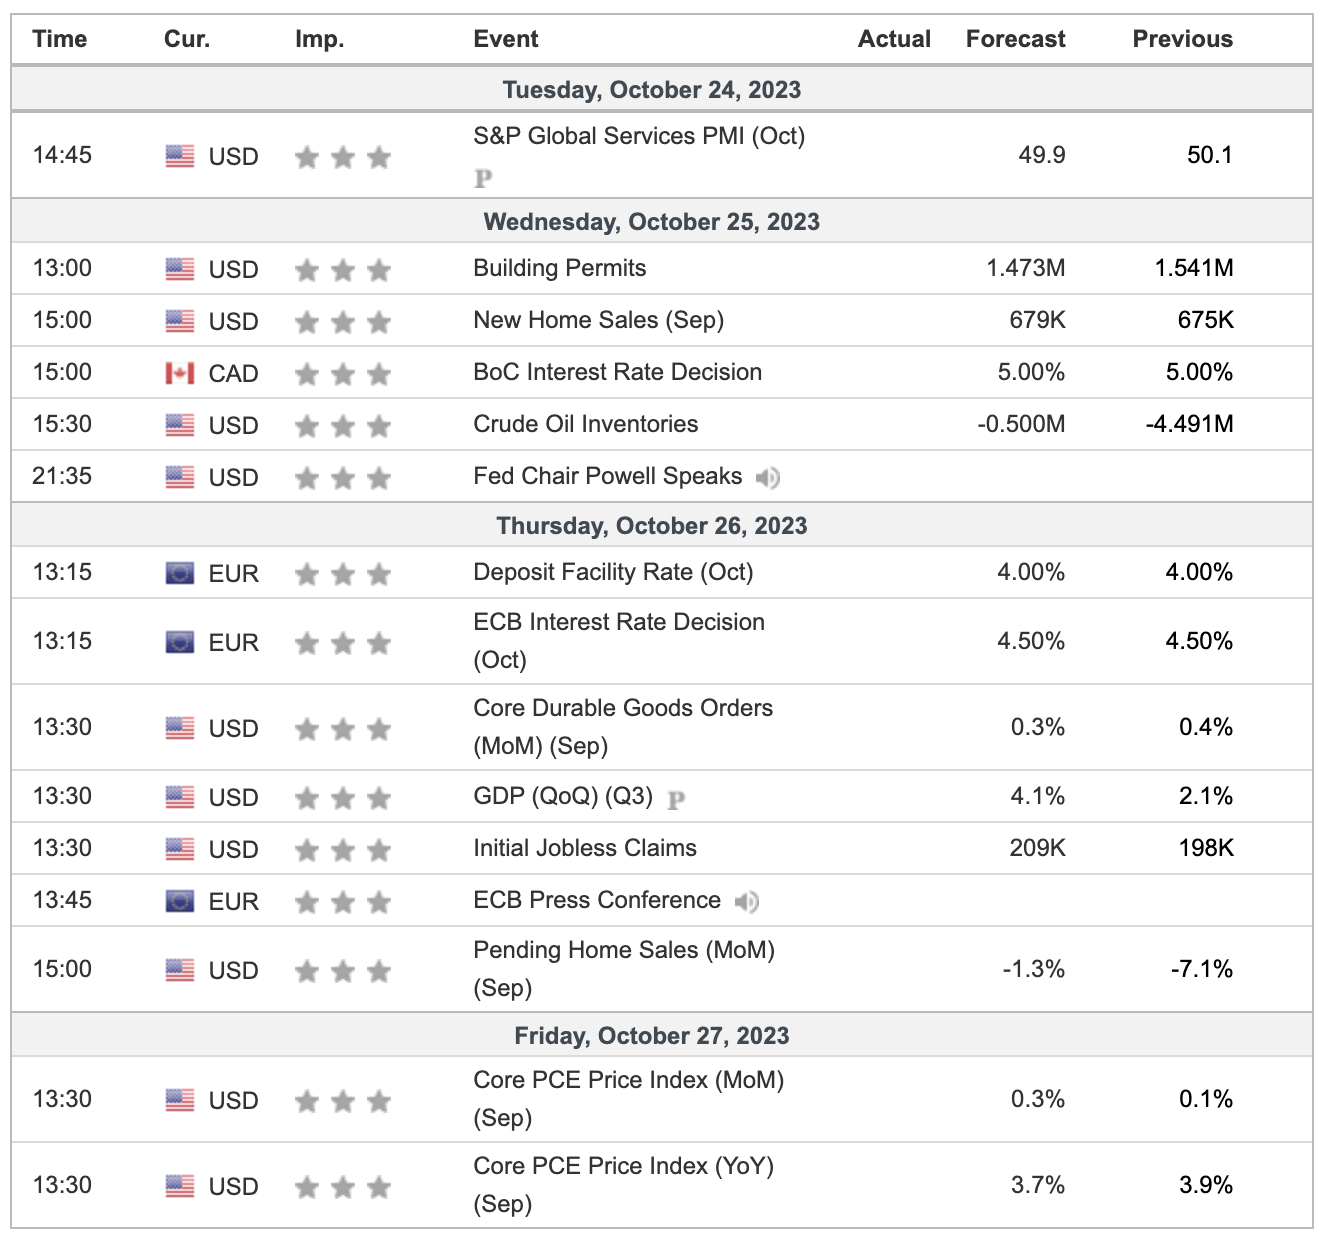The image size is (1328, 1238).
Task: Click the 3.9% previous Core PCE YoY value
Action: [1206, 1185]
